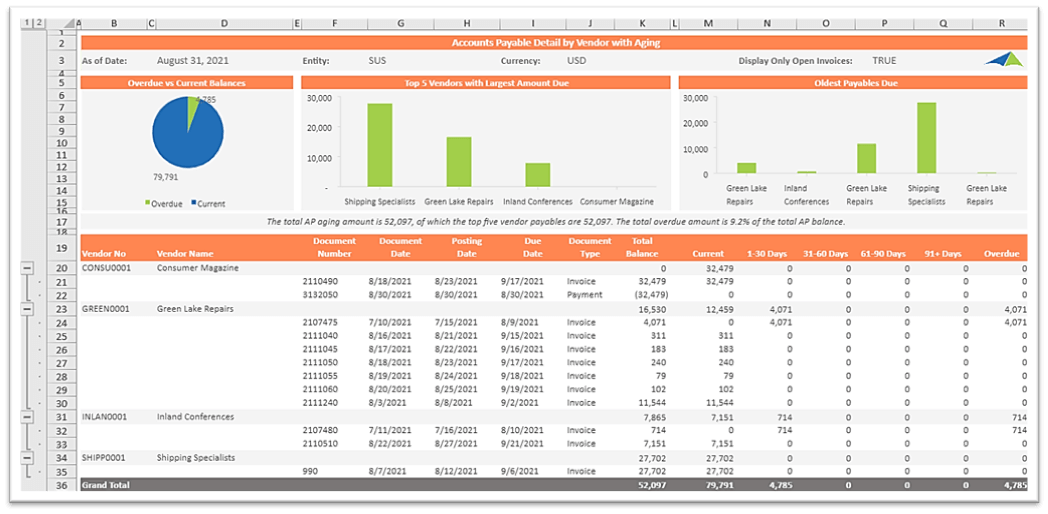The image size is (1048, 514).
Task: Collapse the Green Lake Repairs row group
Action: [27, 309]
